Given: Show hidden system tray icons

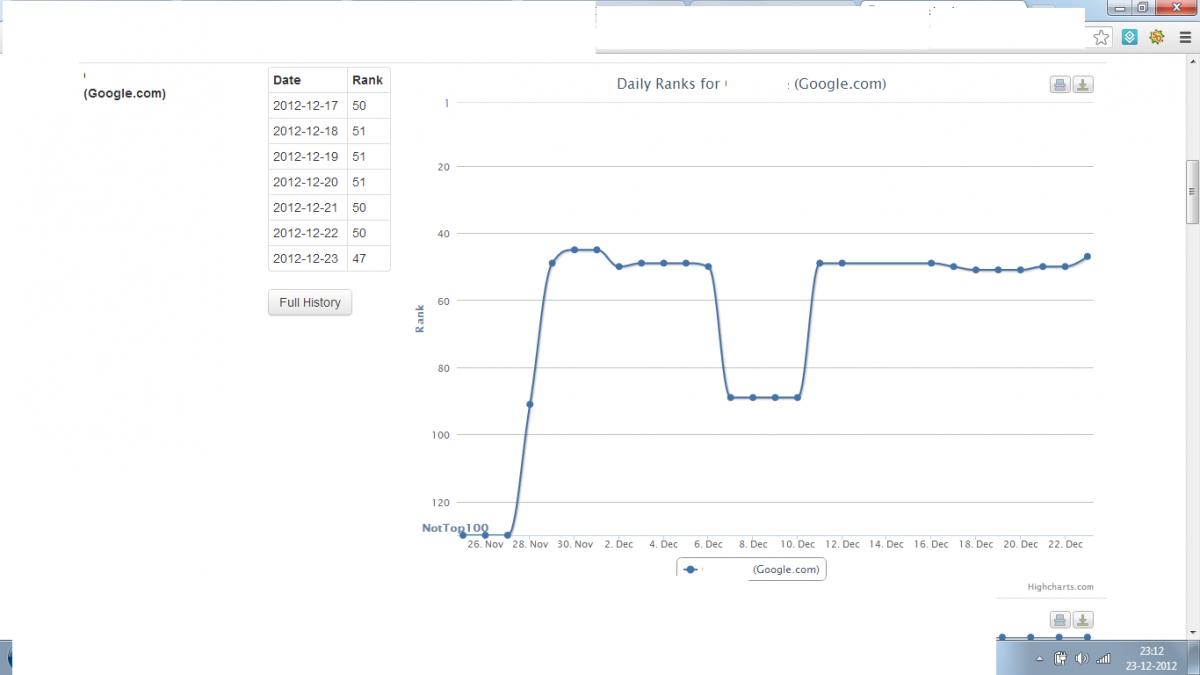Looking at the screenshot, I should coord(1040,659).
